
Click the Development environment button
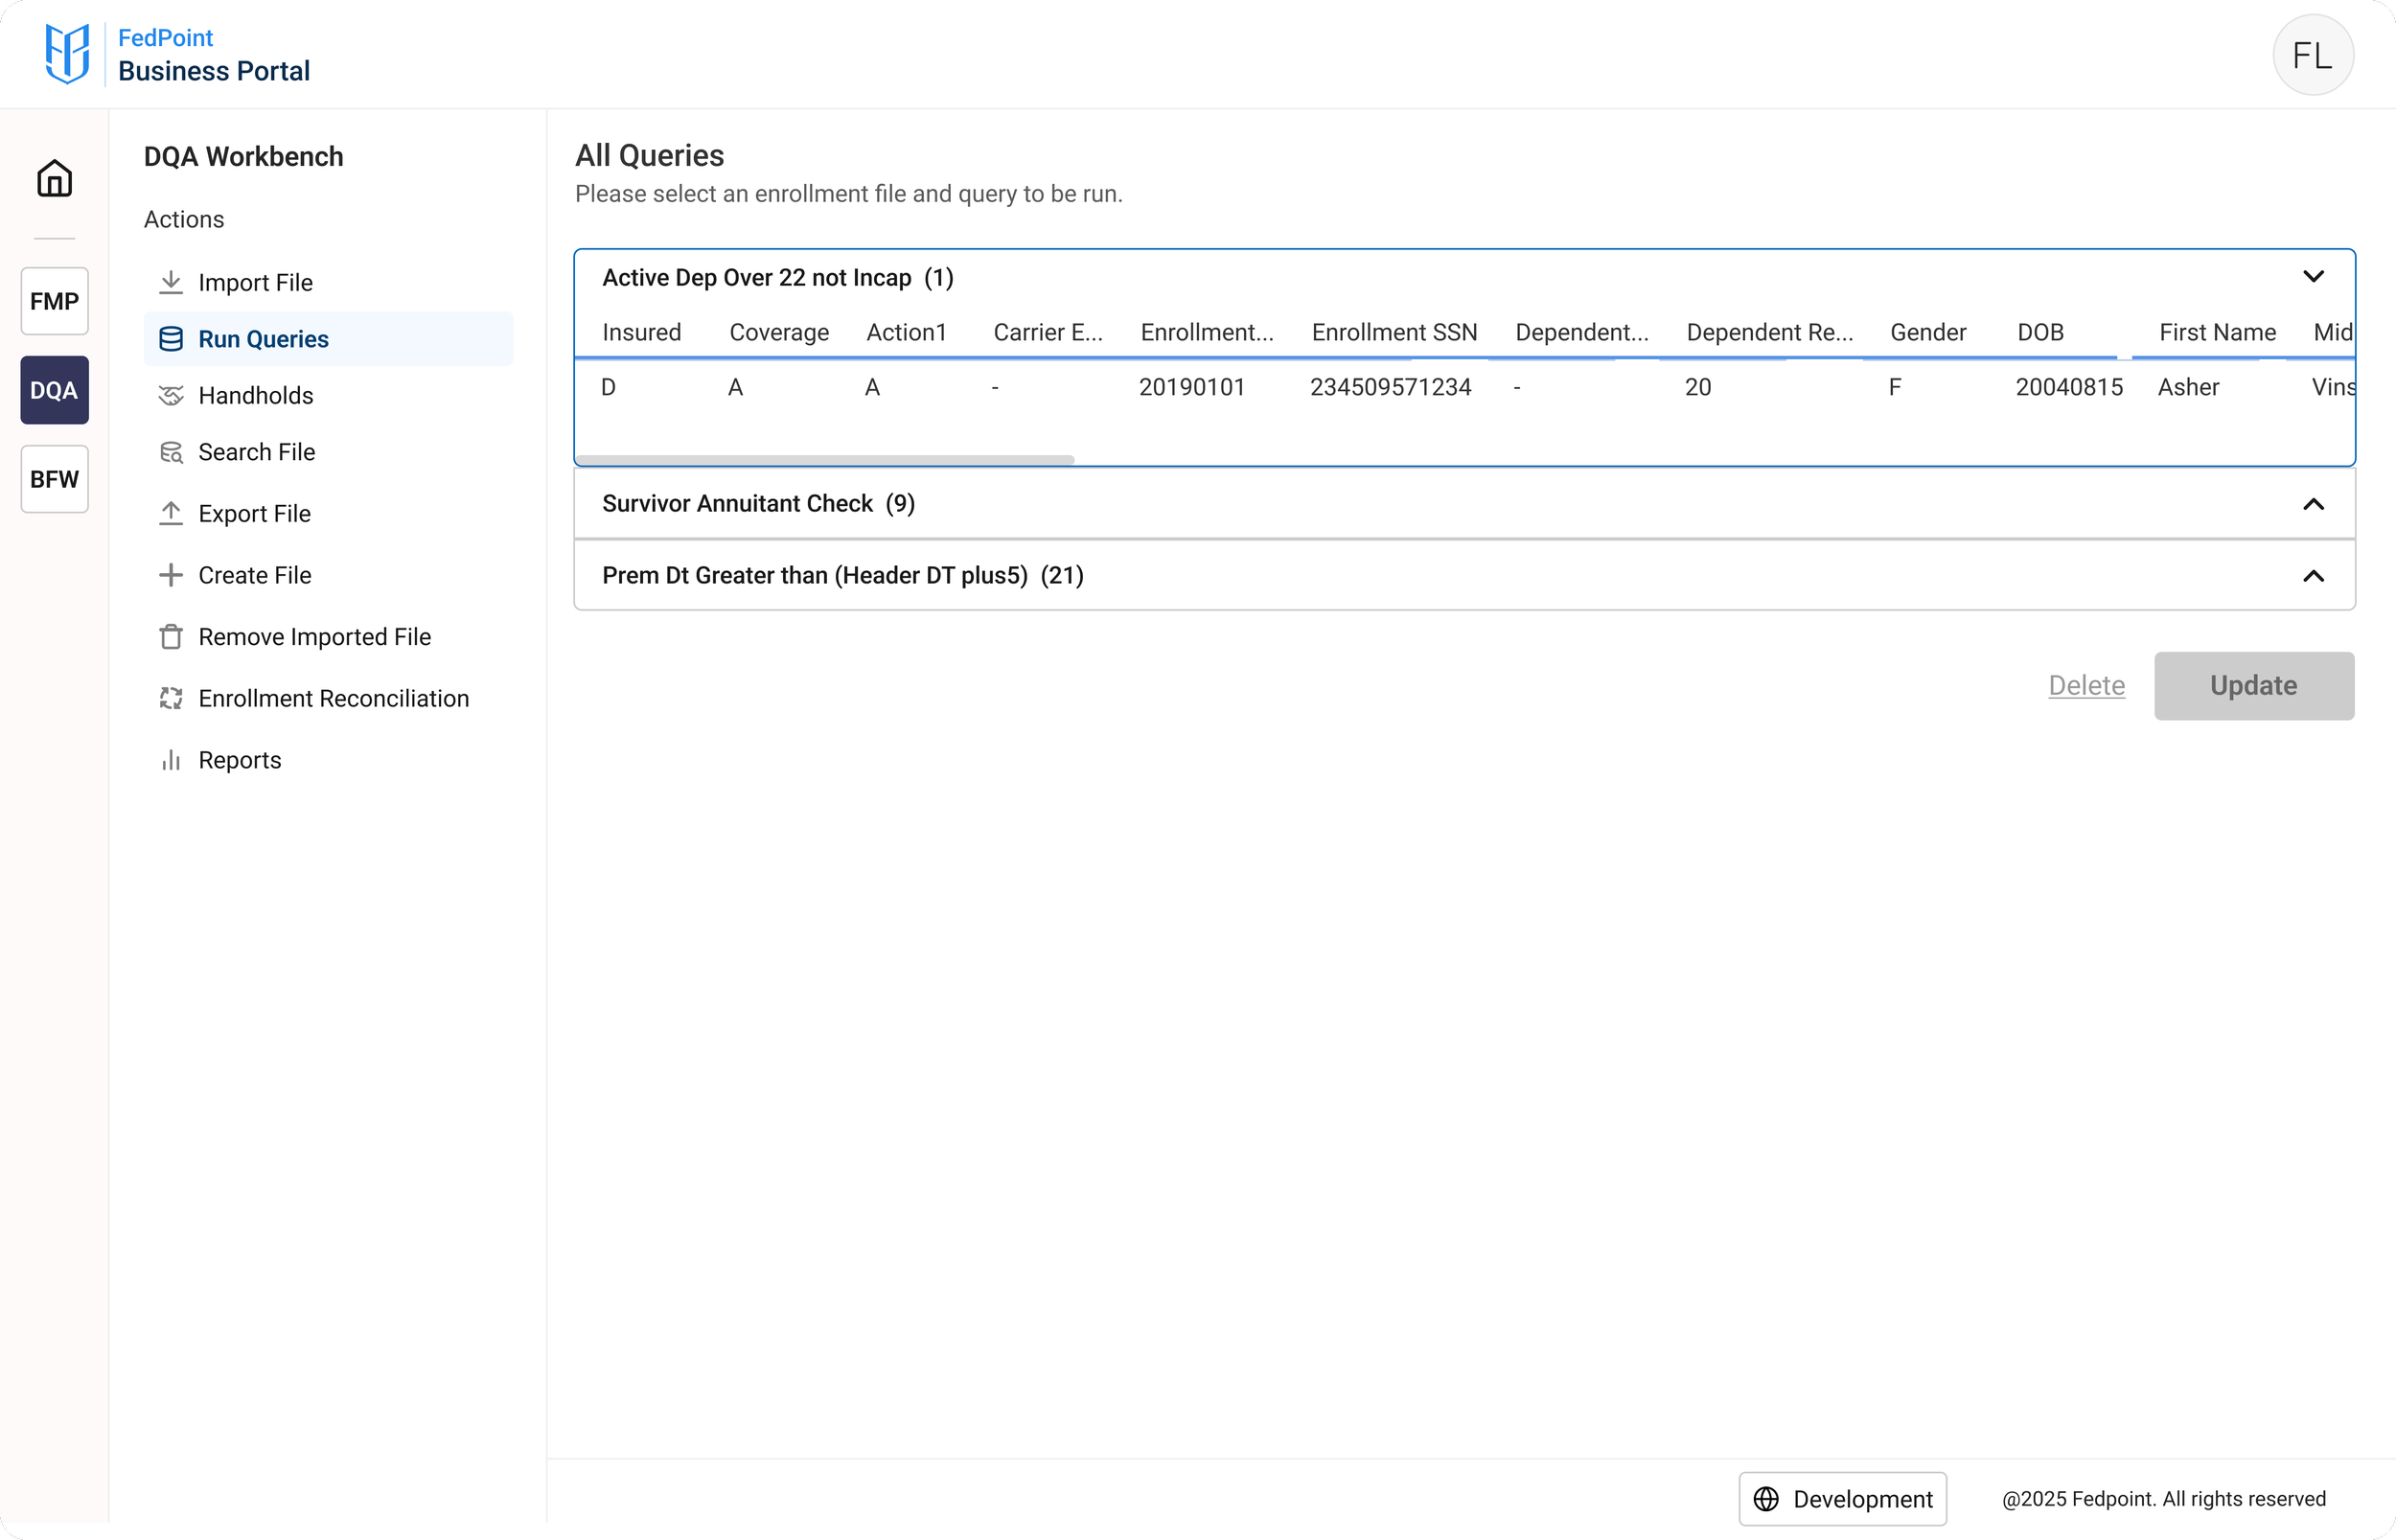coord(1842,1499)
